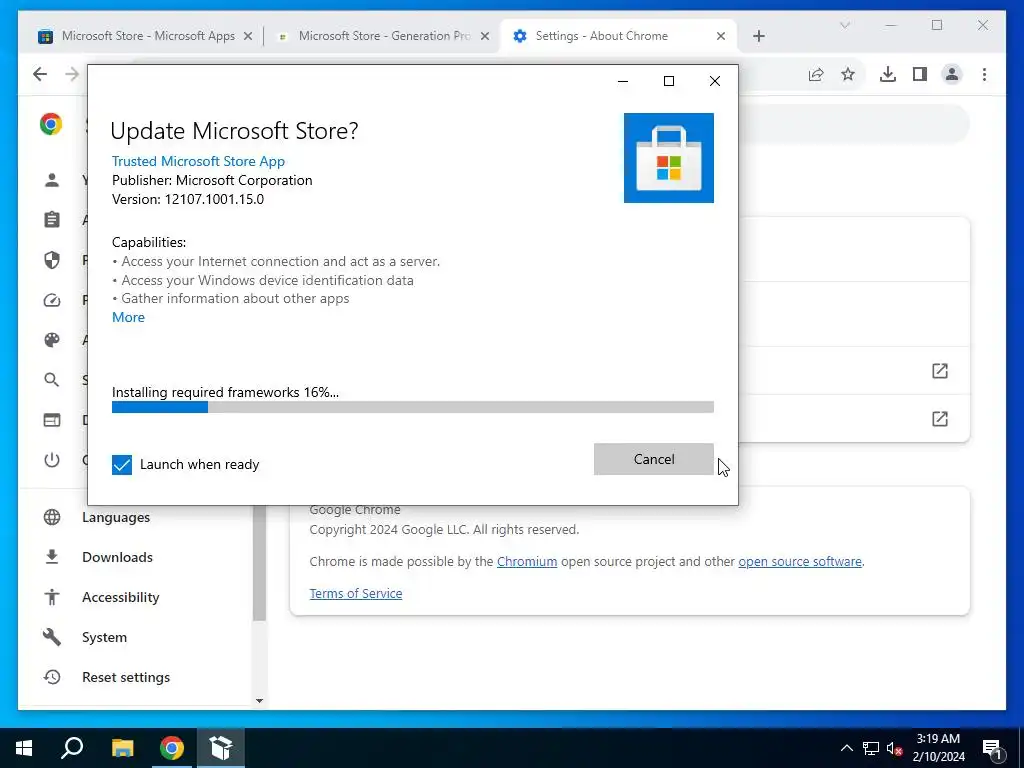Viewport: 1024px width, 768px height.
Task: Click the Chrome taskbar icon
Action: tap(172, 748)
